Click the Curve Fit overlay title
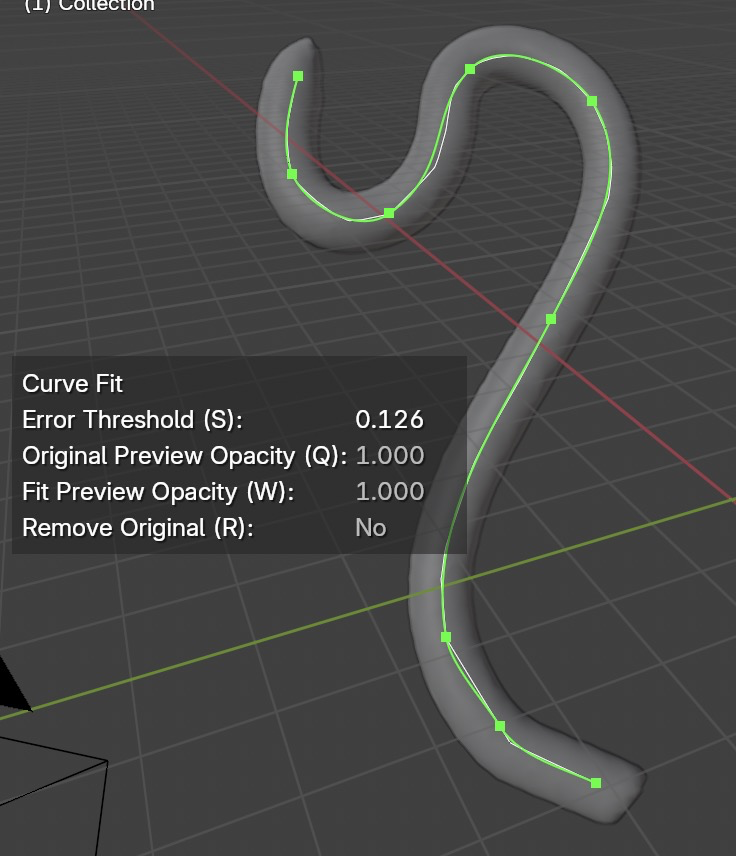The height and width of the screenshot is (856, 736). (73, 384)
